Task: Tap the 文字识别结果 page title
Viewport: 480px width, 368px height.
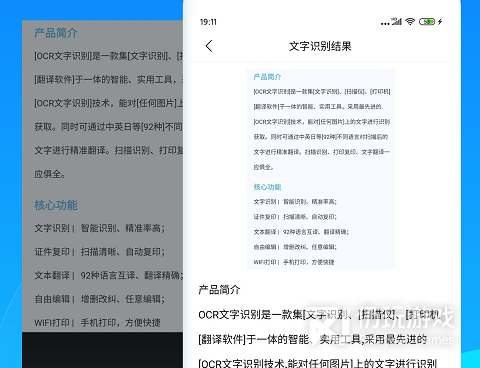Action: click(x=320, y=46)
